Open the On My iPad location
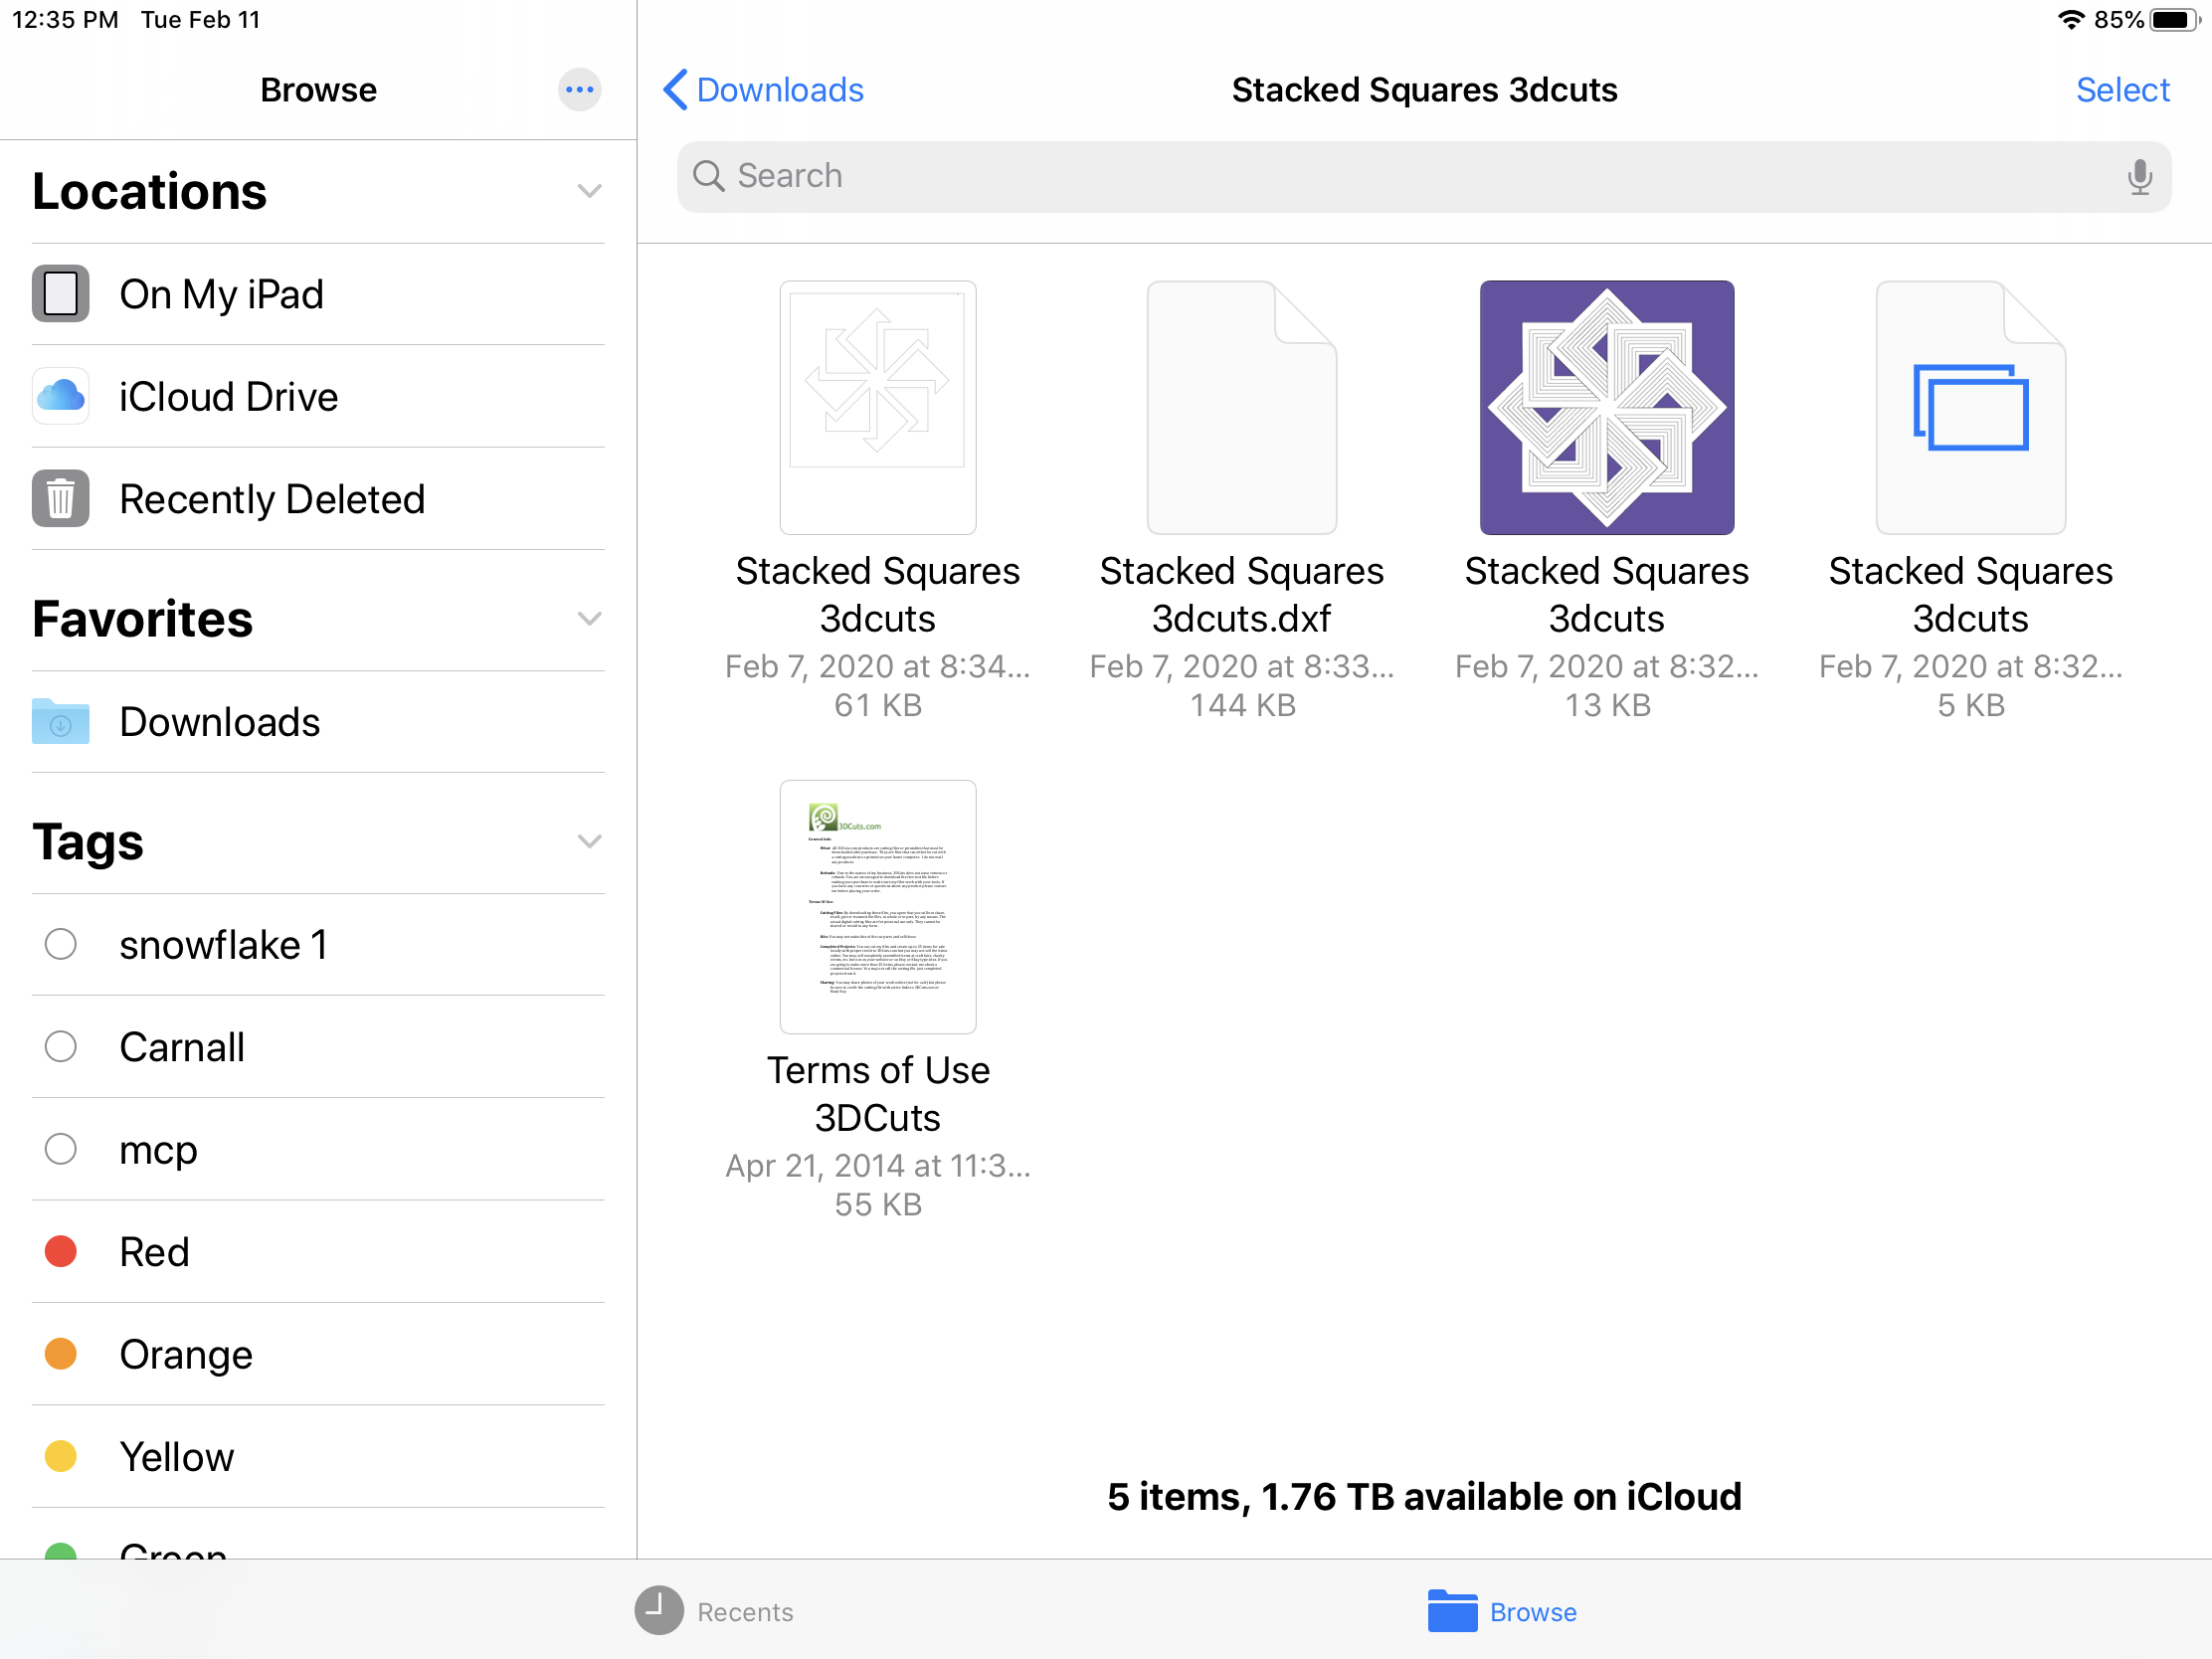 pyautogui.click(x=220, y=295)
